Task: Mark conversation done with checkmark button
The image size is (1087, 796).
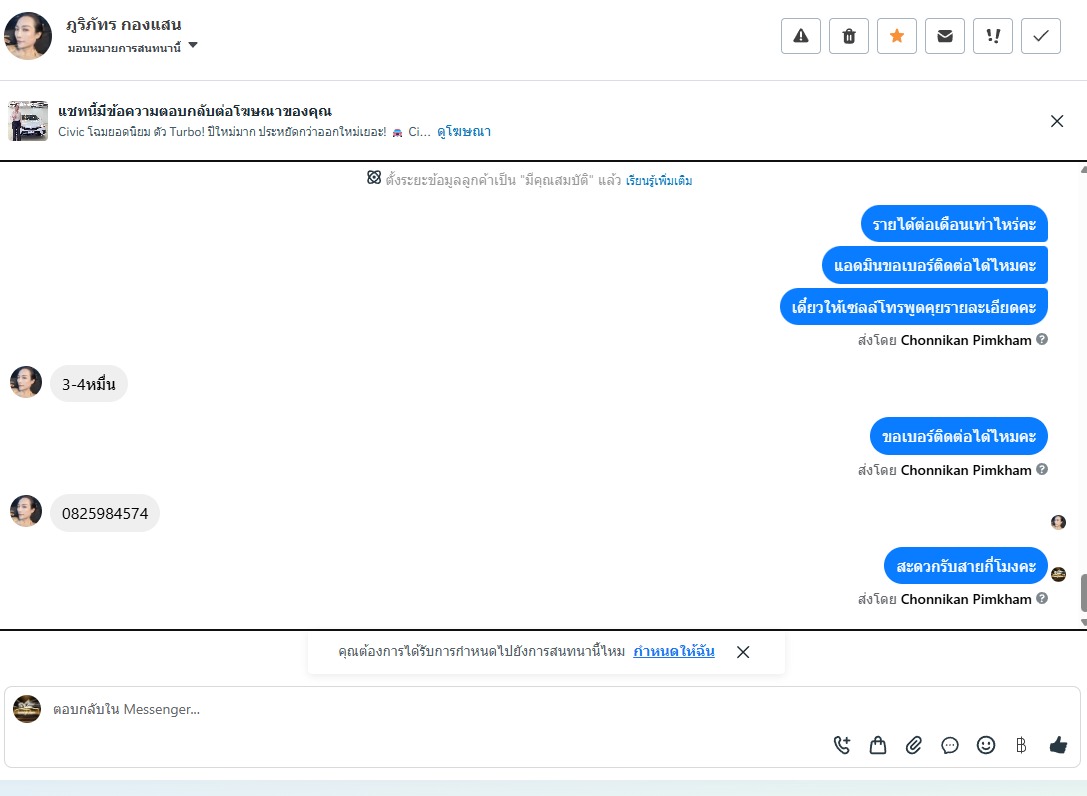Action: 1041,36
